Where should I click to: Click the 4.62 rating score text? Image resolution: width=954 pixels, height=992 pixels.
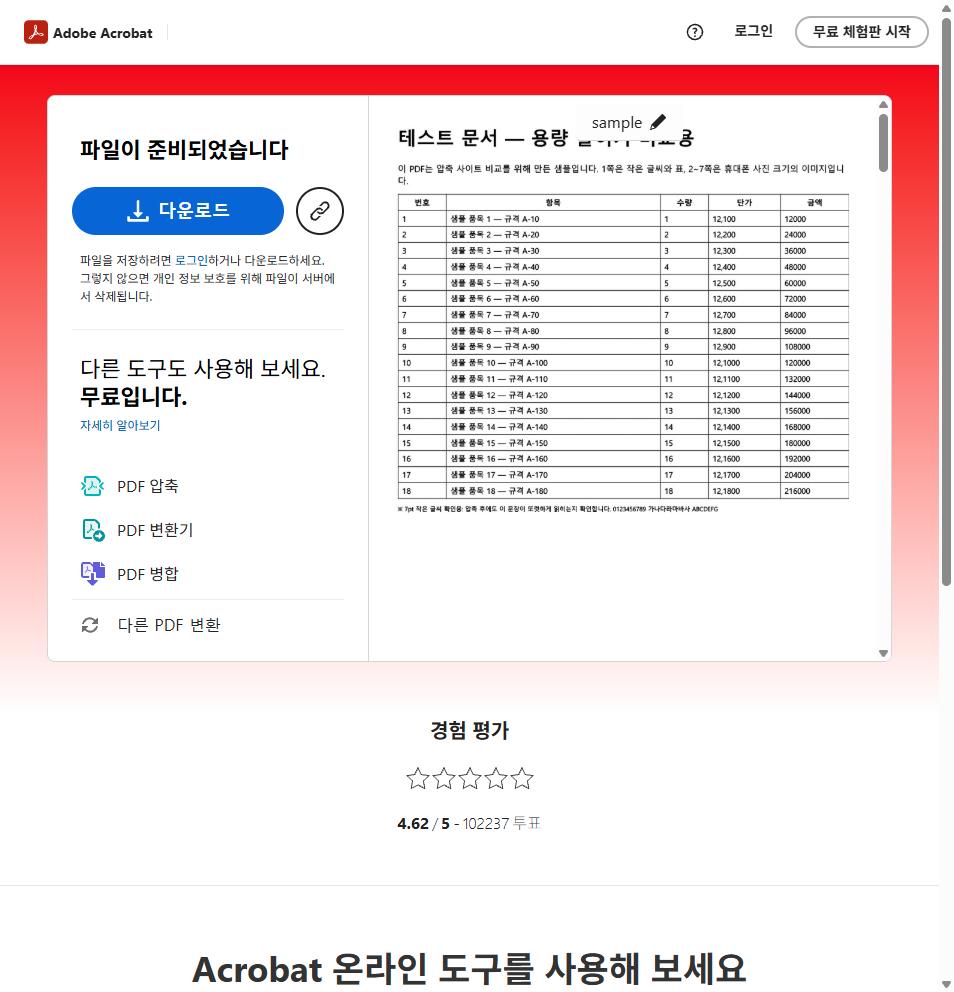[x=413, y=824]
